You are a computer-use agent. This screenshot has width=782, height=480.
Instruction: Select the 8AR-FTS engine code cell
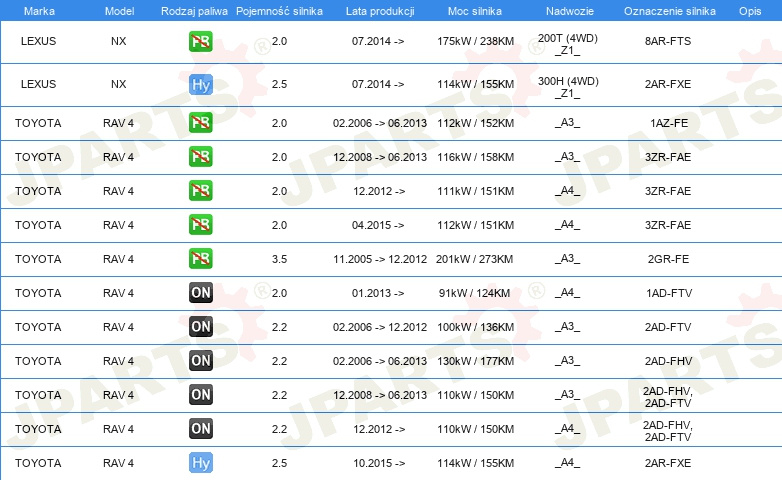point(668,41)
